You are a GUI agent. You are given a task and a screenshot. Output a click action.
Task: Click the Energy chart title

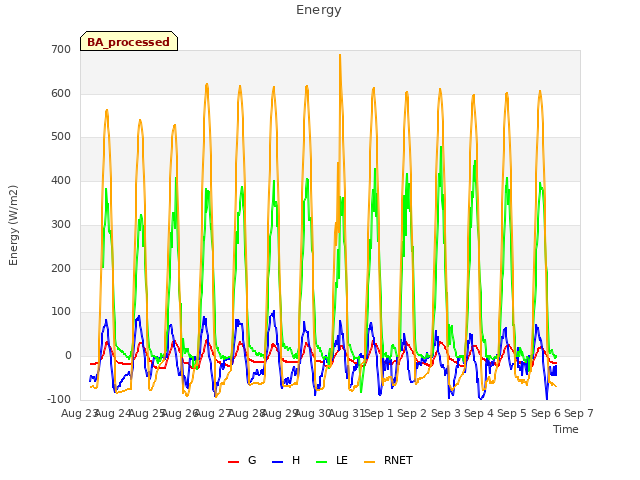point(318,10)
